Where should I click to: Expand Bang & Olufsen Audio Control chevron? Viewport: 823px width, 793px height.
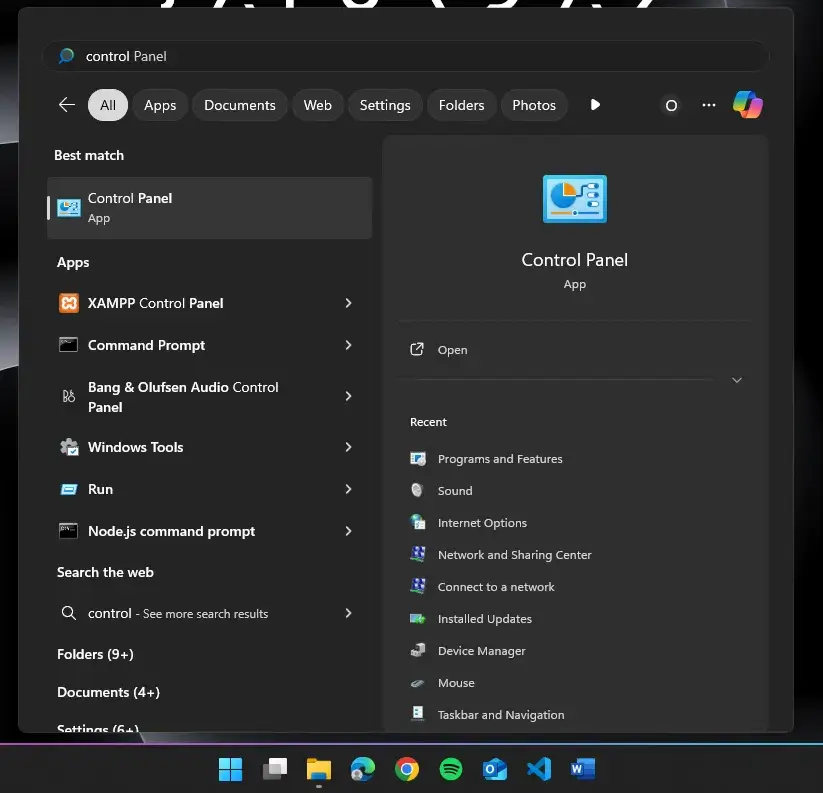coord(348,396)
